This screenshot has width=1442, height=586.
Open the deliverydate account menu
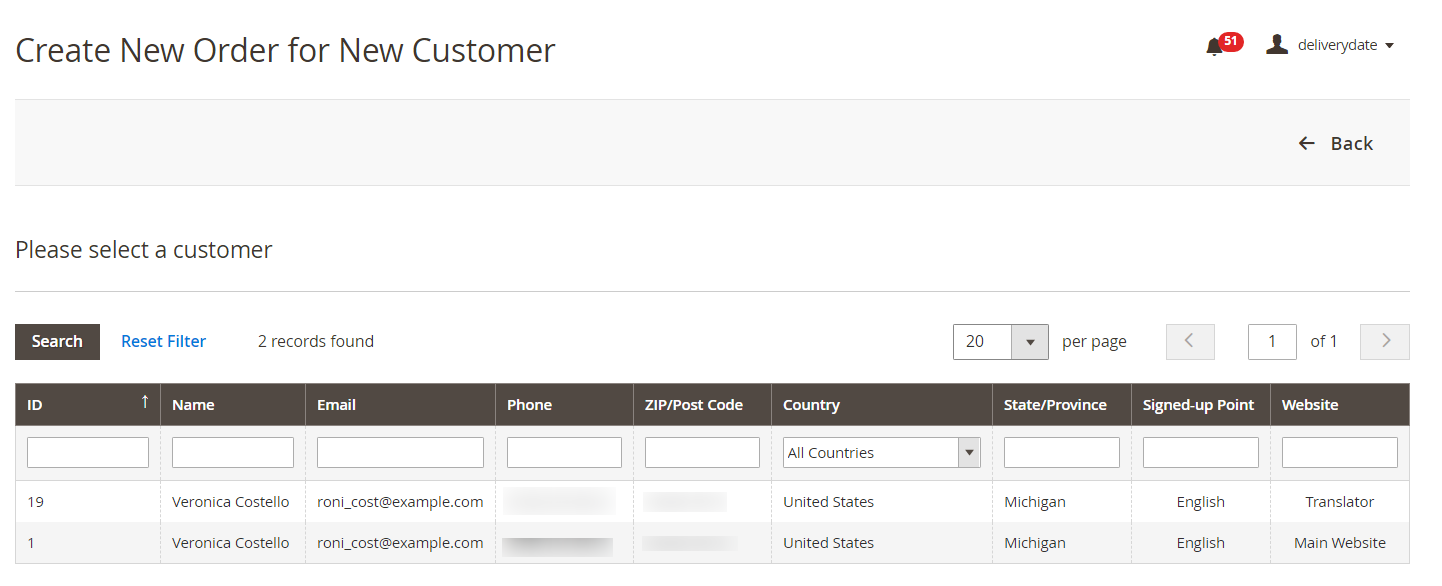1345,45
